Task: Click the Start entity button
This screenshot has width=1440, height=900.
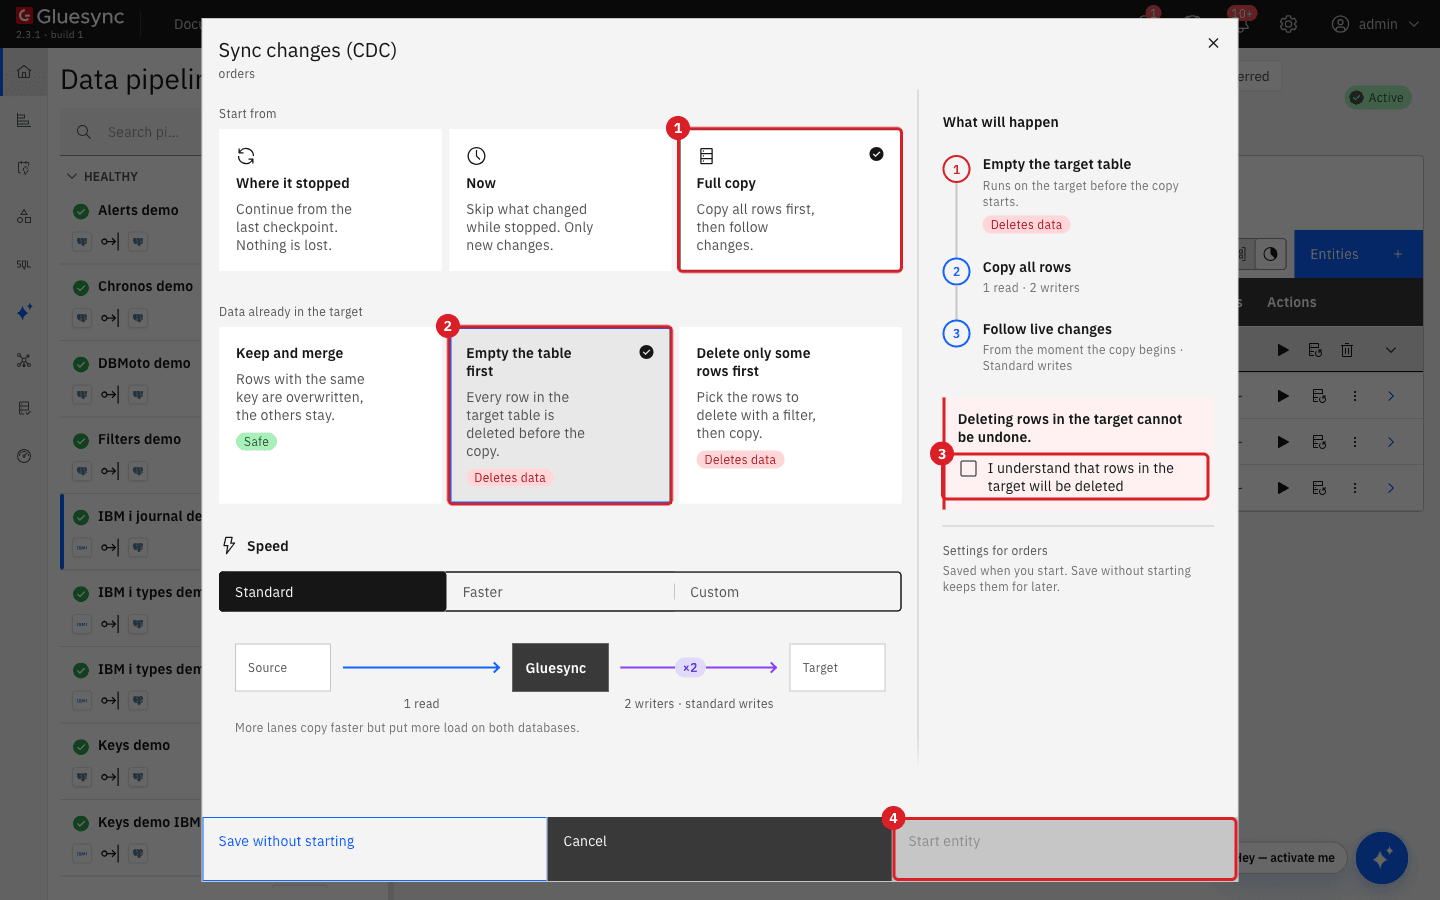Action: [x=1065, y=849]
